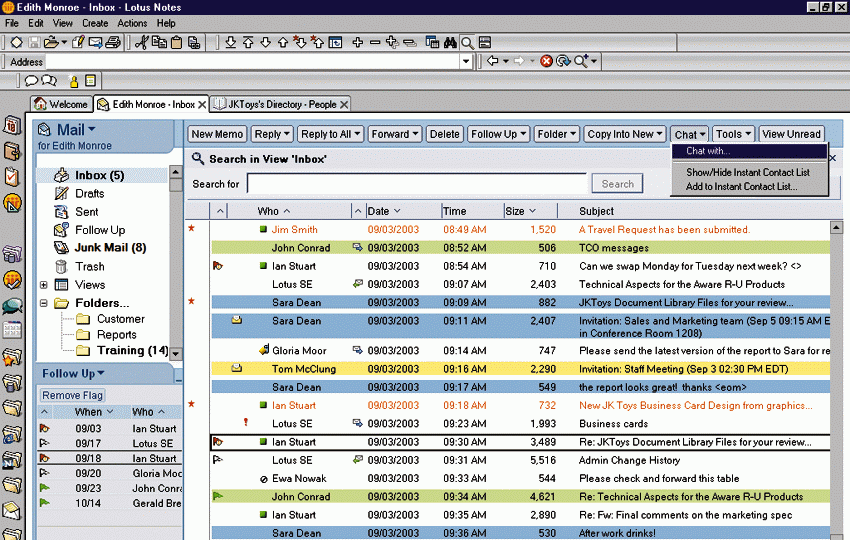Open the Forward dropdown button
Image resolution: width=850 pixels, height=540 pixels.
[395, 134]
